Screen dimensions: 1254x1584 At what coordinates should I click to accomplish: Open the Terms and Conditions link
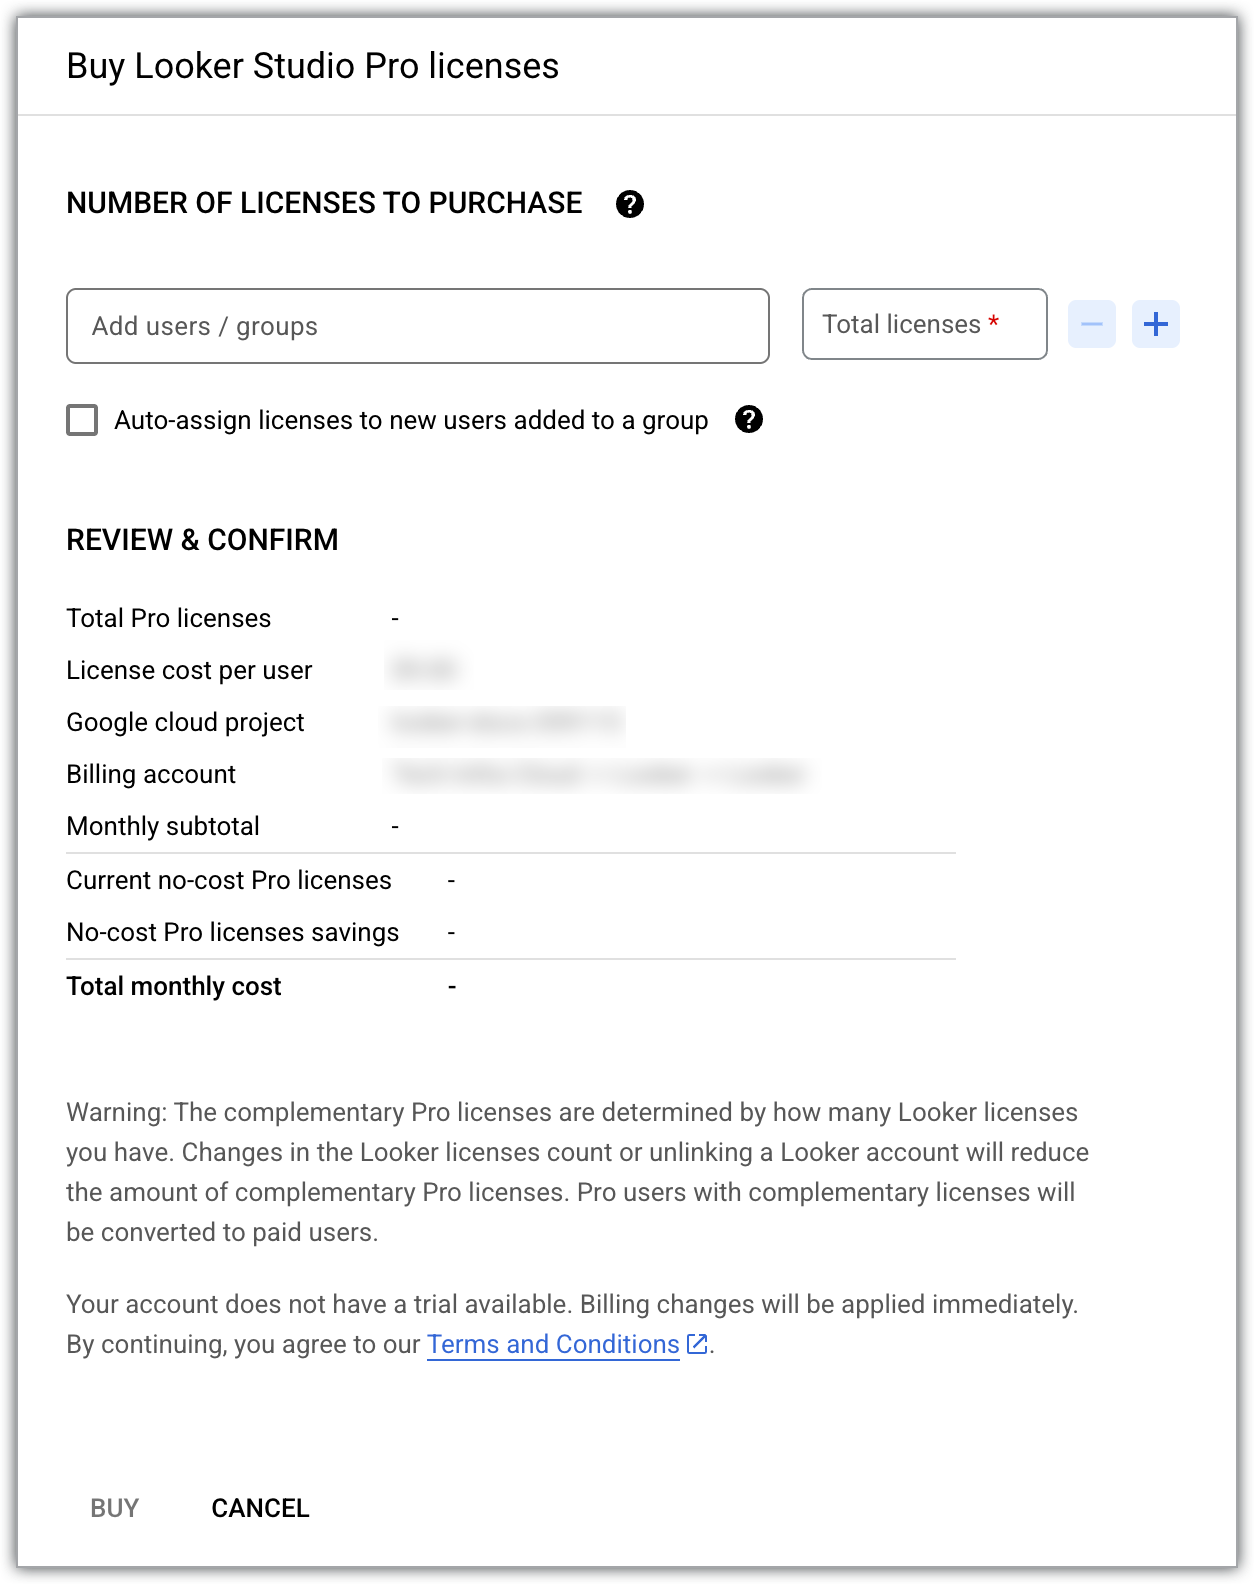[552, 1344]
